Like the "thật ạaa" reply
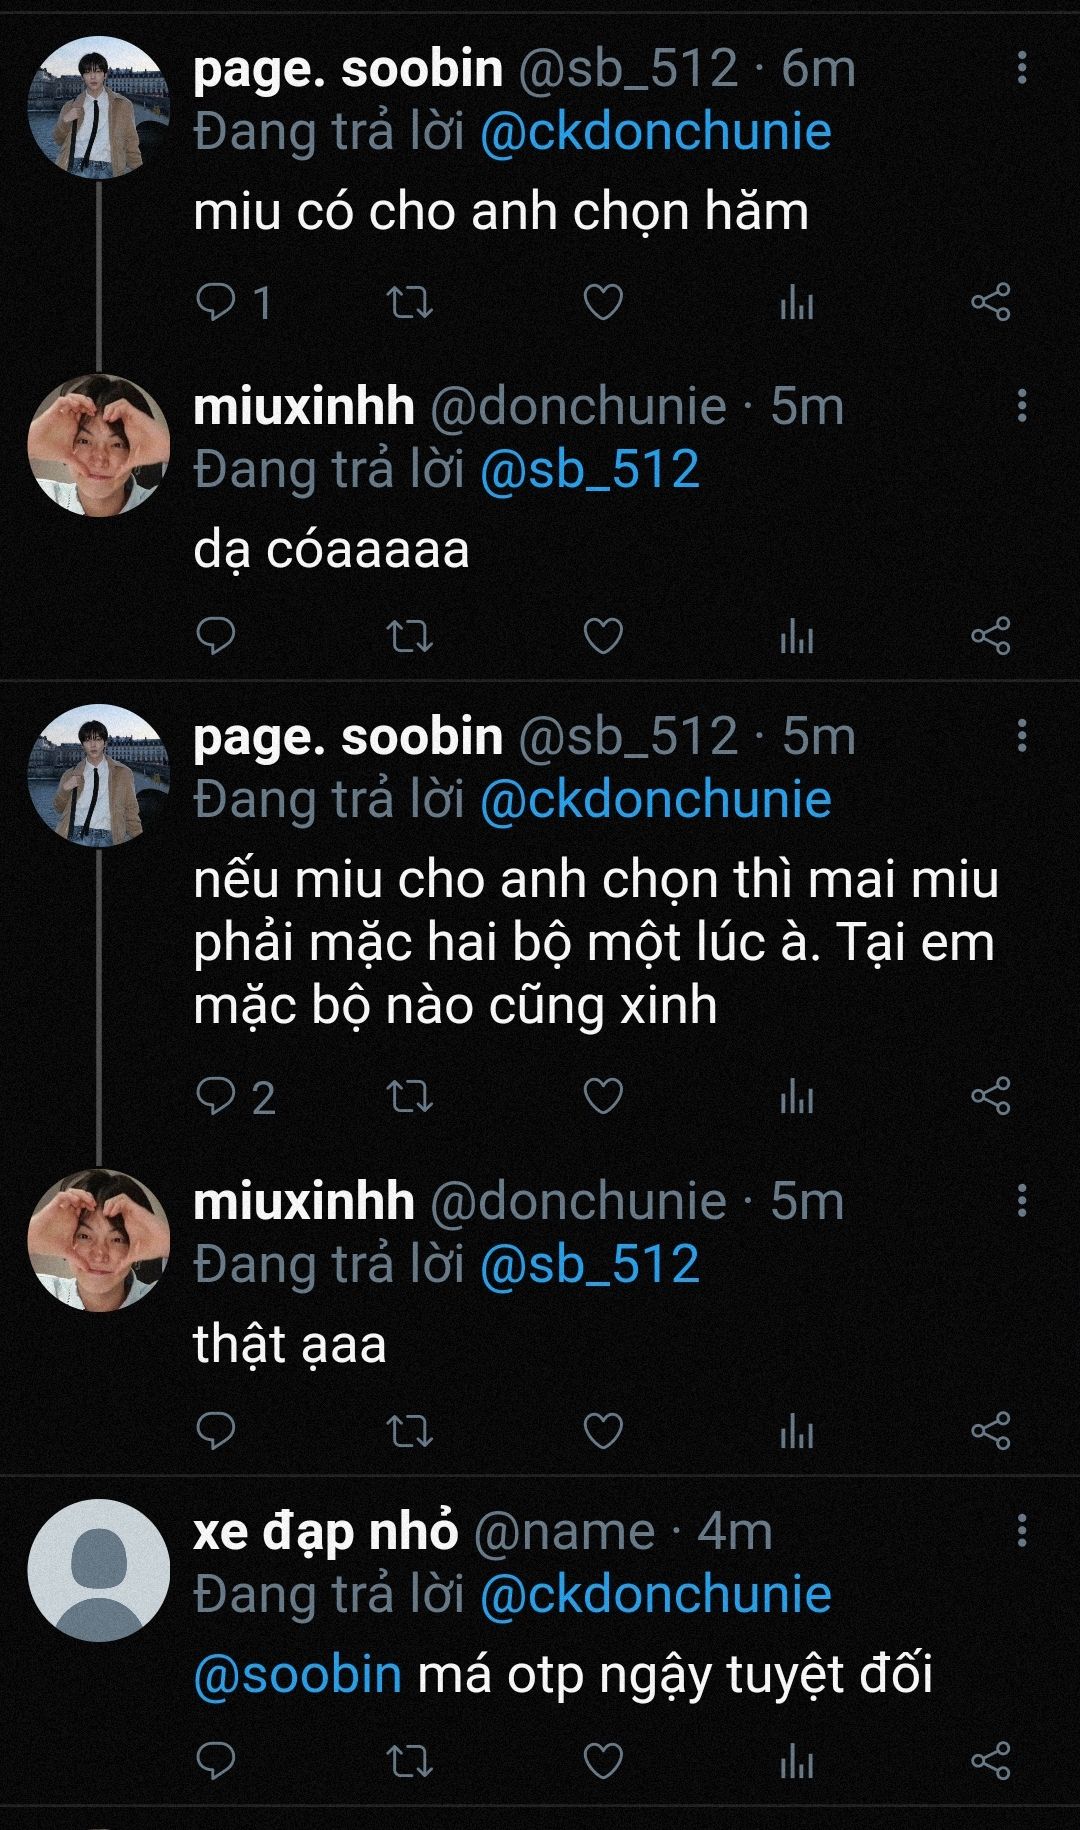 (603, 1431)
